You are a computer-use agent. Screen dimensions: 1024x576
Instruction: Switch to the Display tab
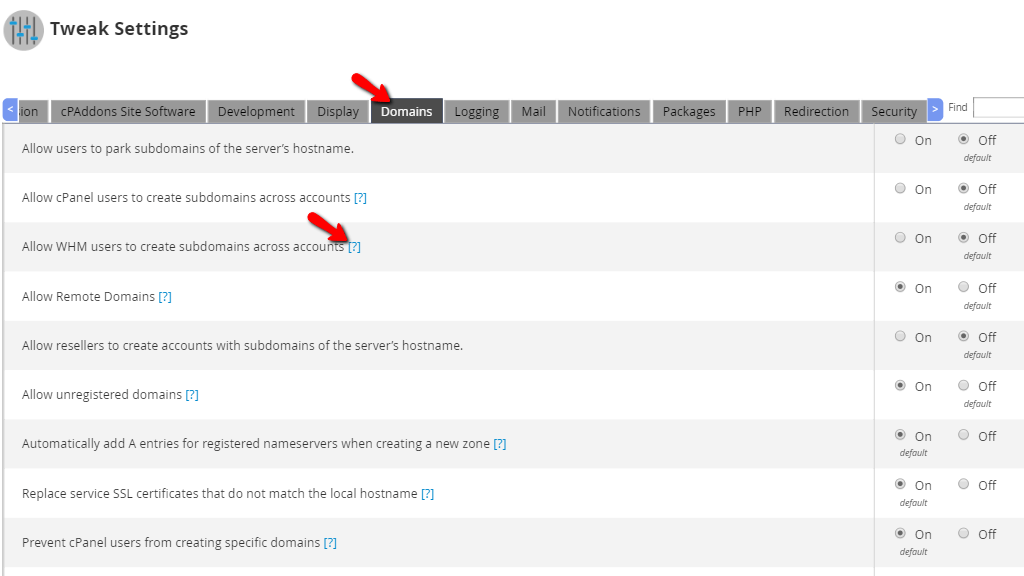(x=338, y=112)
